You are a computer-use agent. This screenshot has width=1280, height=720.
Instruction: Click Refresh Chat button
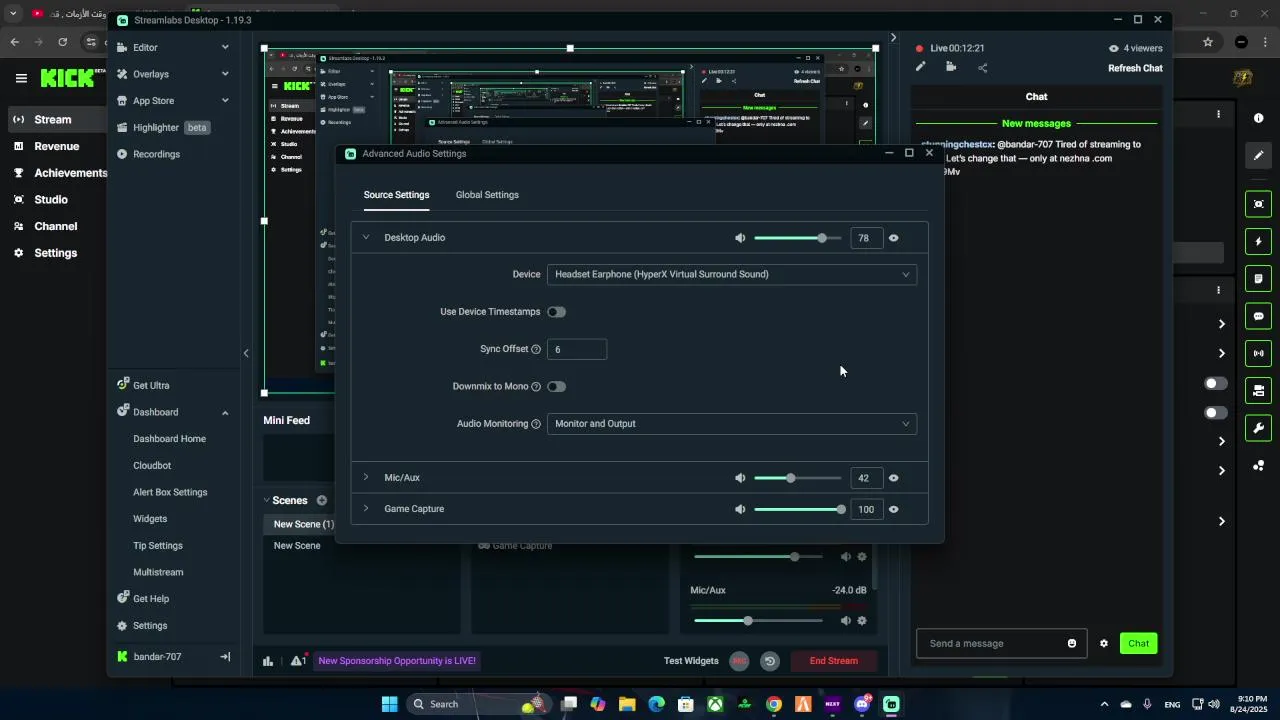(1135, 68)
